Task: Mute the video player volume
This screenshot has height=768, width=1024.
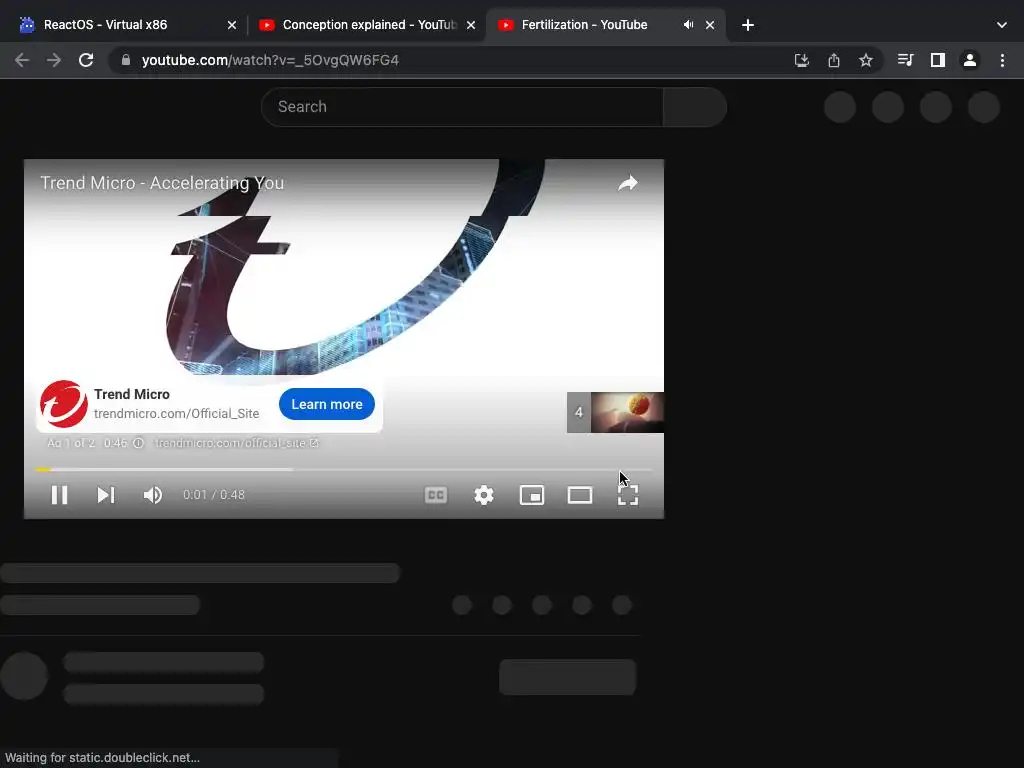Action: tap(153, 495)
